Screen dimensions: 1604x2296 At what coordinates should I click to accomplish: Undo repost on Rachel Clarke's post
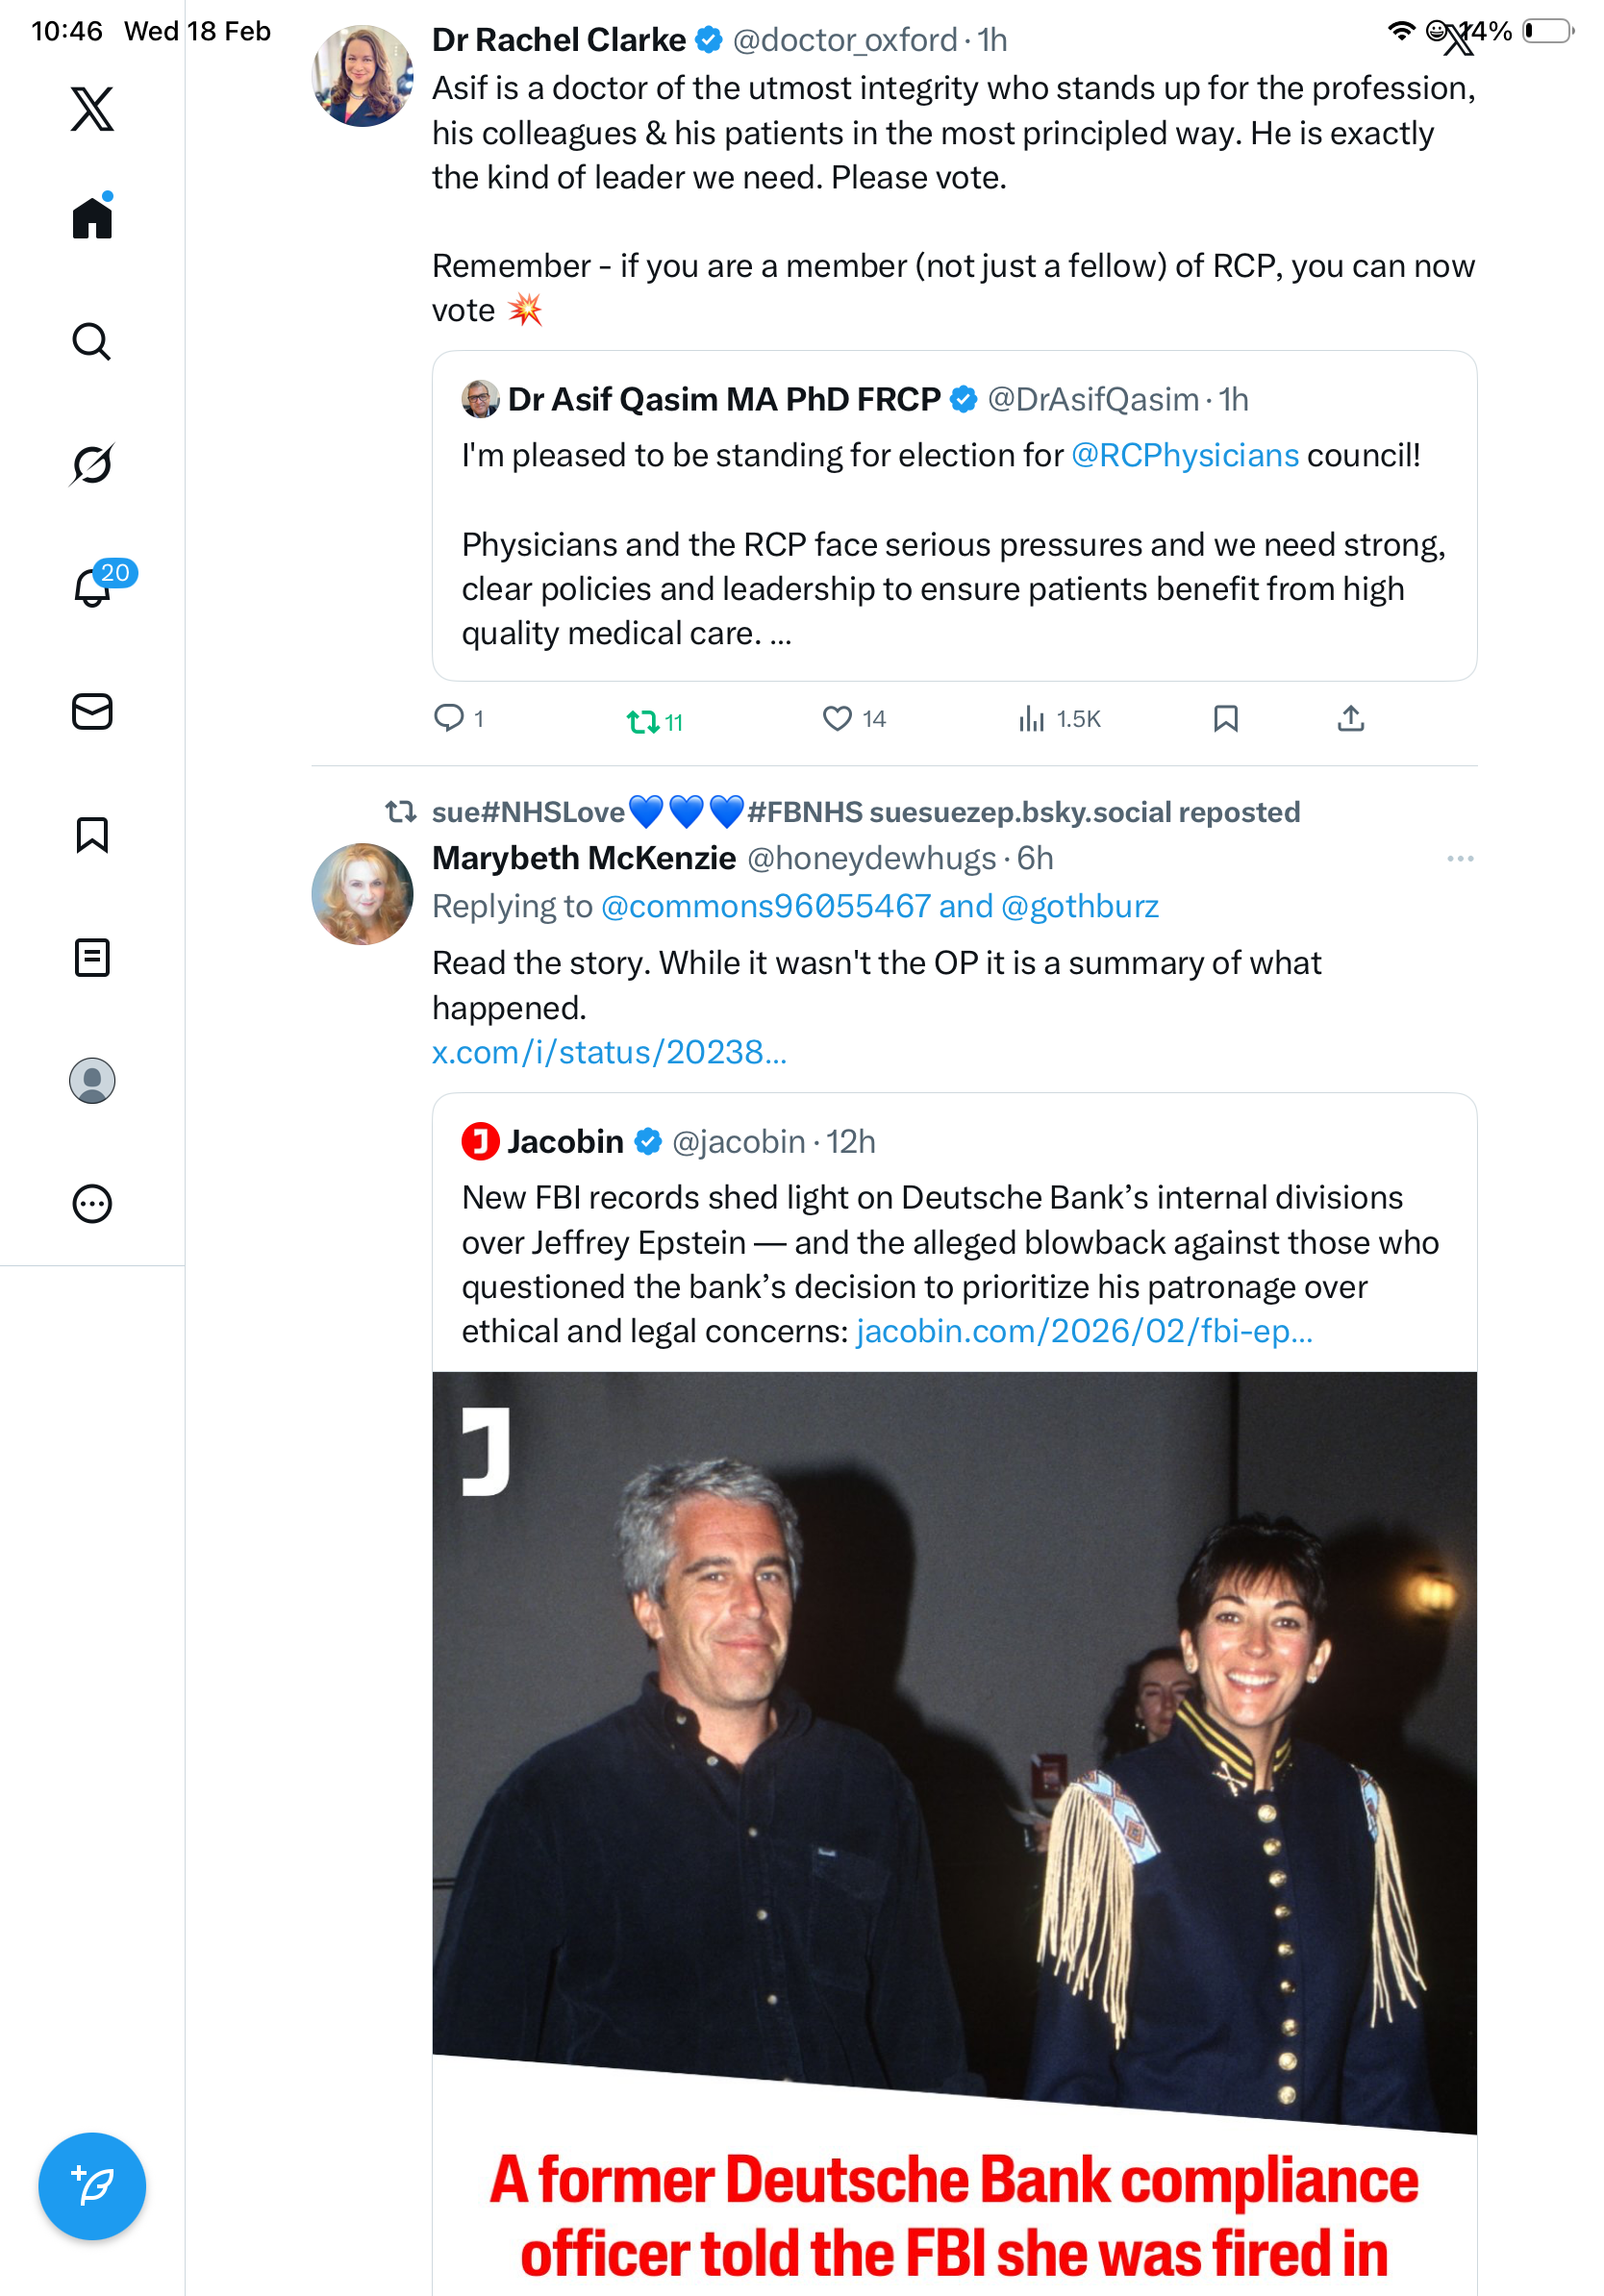coord(641,720)
